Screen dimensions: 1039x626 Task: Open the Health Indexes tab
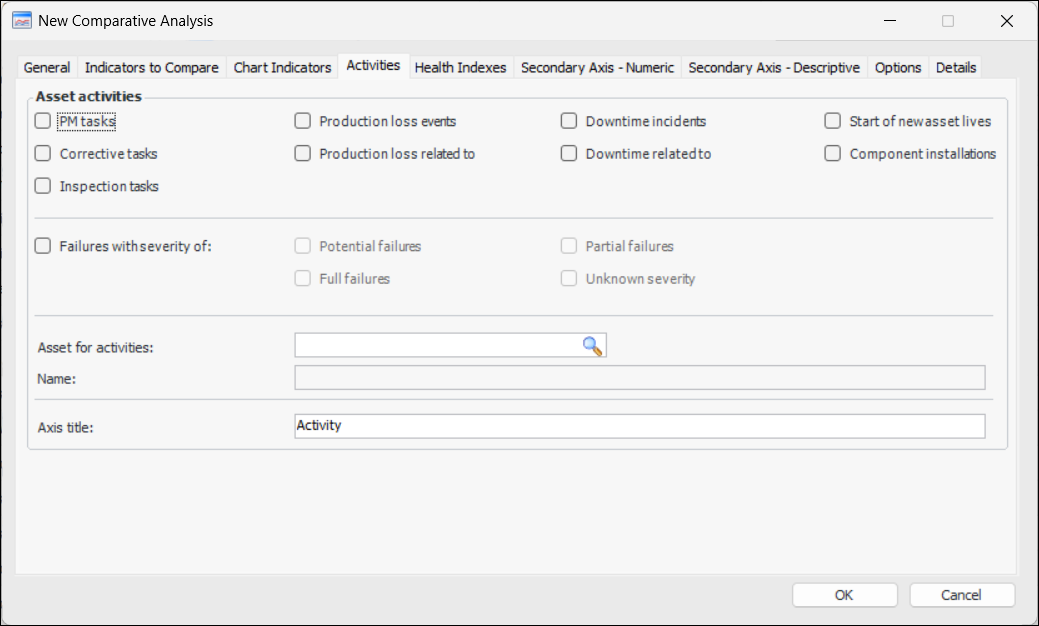click(x=460, y=68)
